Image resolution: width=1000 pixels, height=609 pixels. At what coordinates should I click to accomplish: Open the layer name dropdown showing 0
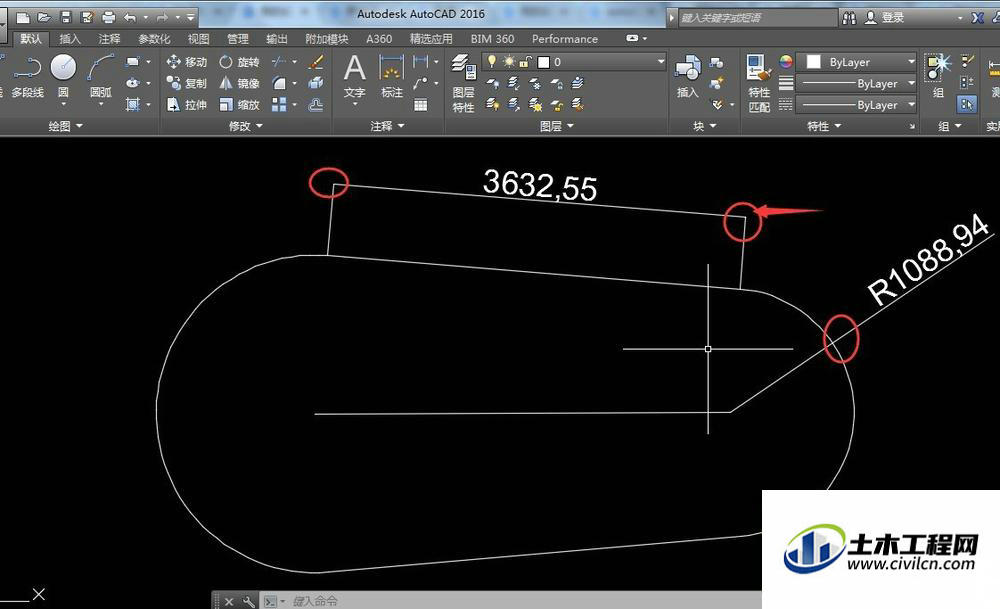pos(574,62)
